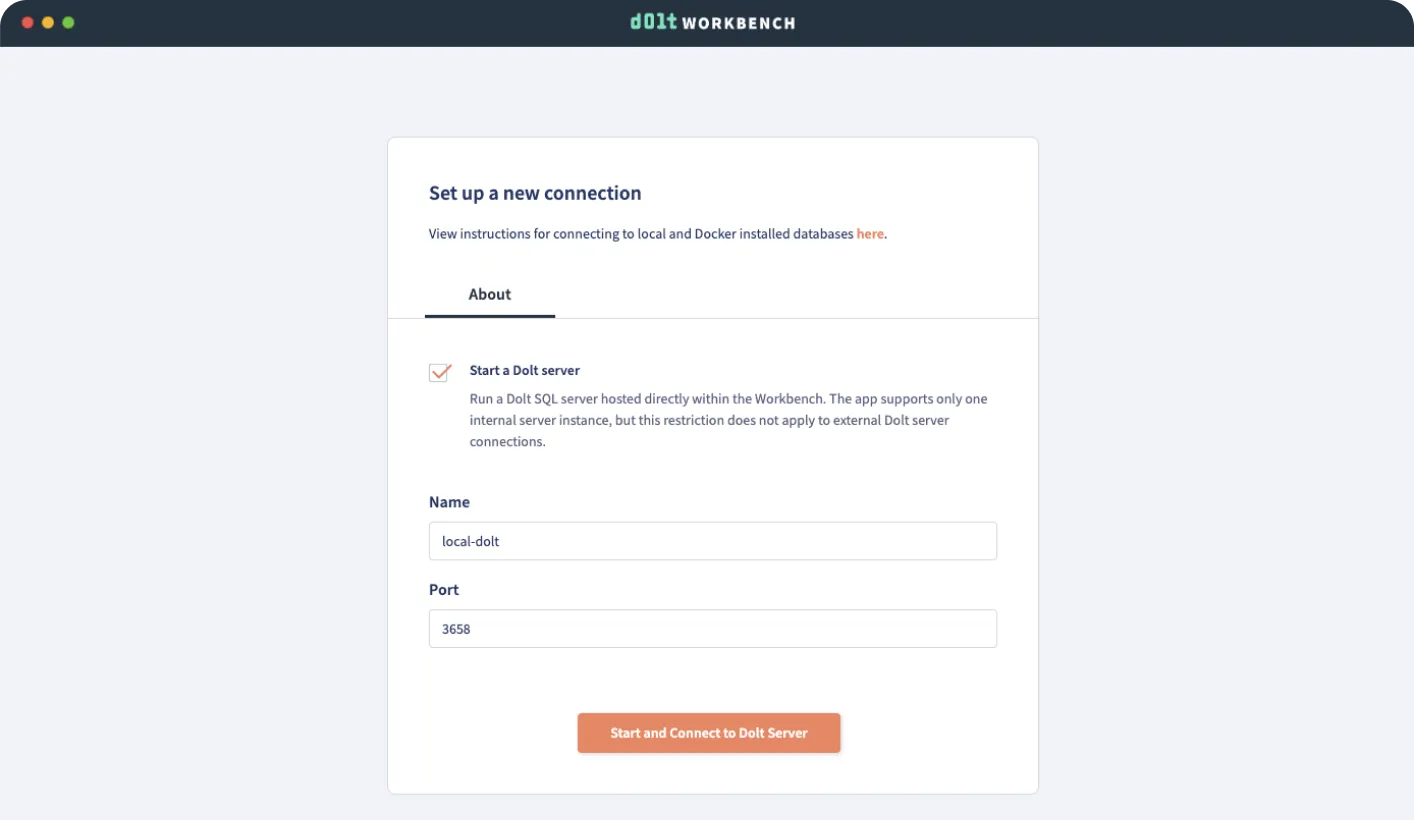Image resolution: width=1414 pixels, height=820 pixels.
Task: Close the window with the red button
Action: click(27, 22)
